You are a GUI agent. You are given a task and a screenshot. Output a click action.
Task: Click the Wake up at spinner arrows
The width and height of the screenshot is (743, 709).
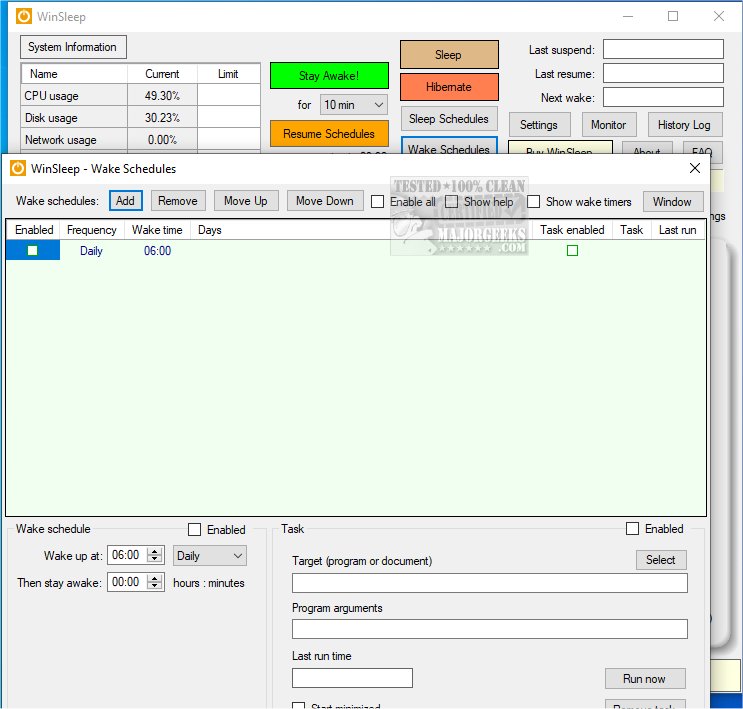coord(155,555)
